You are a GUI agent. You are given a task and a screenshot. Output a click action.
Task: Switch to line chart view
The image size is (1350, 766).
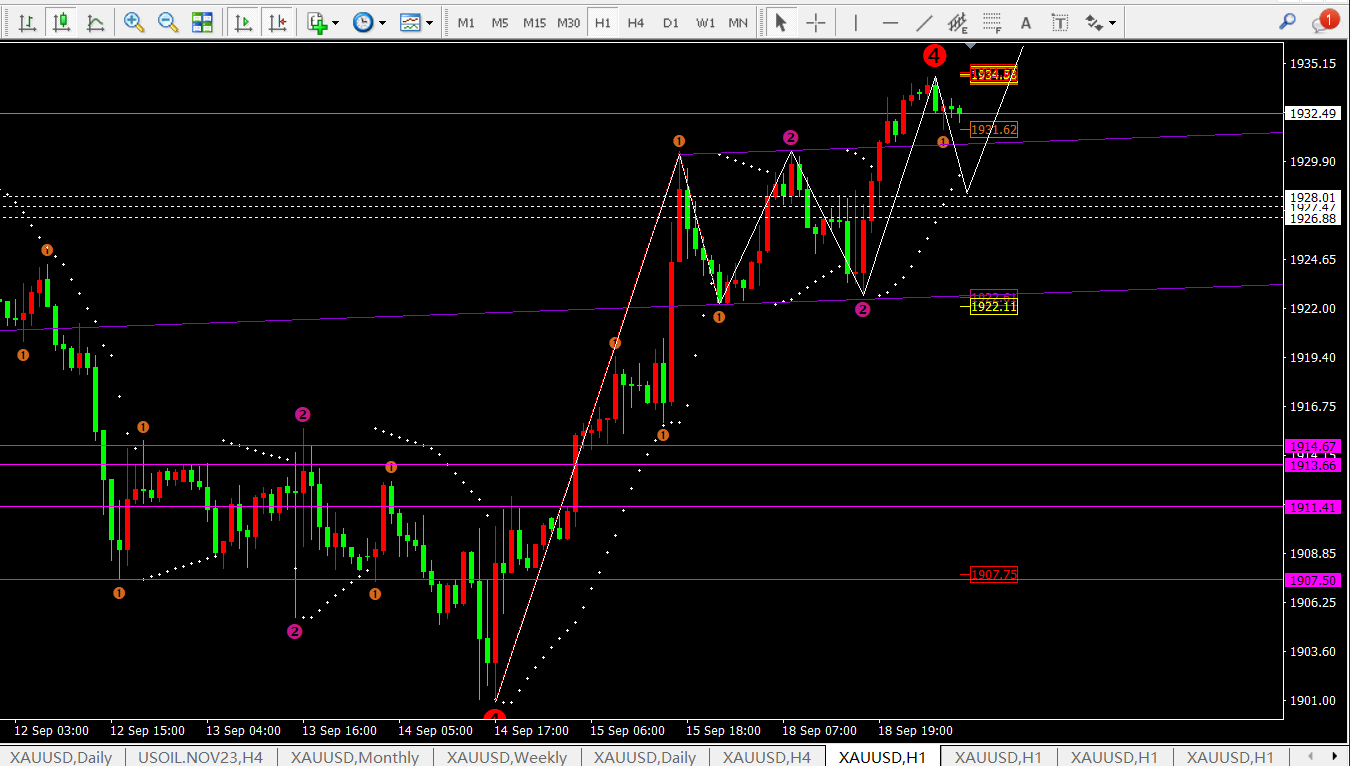[95, 22]
